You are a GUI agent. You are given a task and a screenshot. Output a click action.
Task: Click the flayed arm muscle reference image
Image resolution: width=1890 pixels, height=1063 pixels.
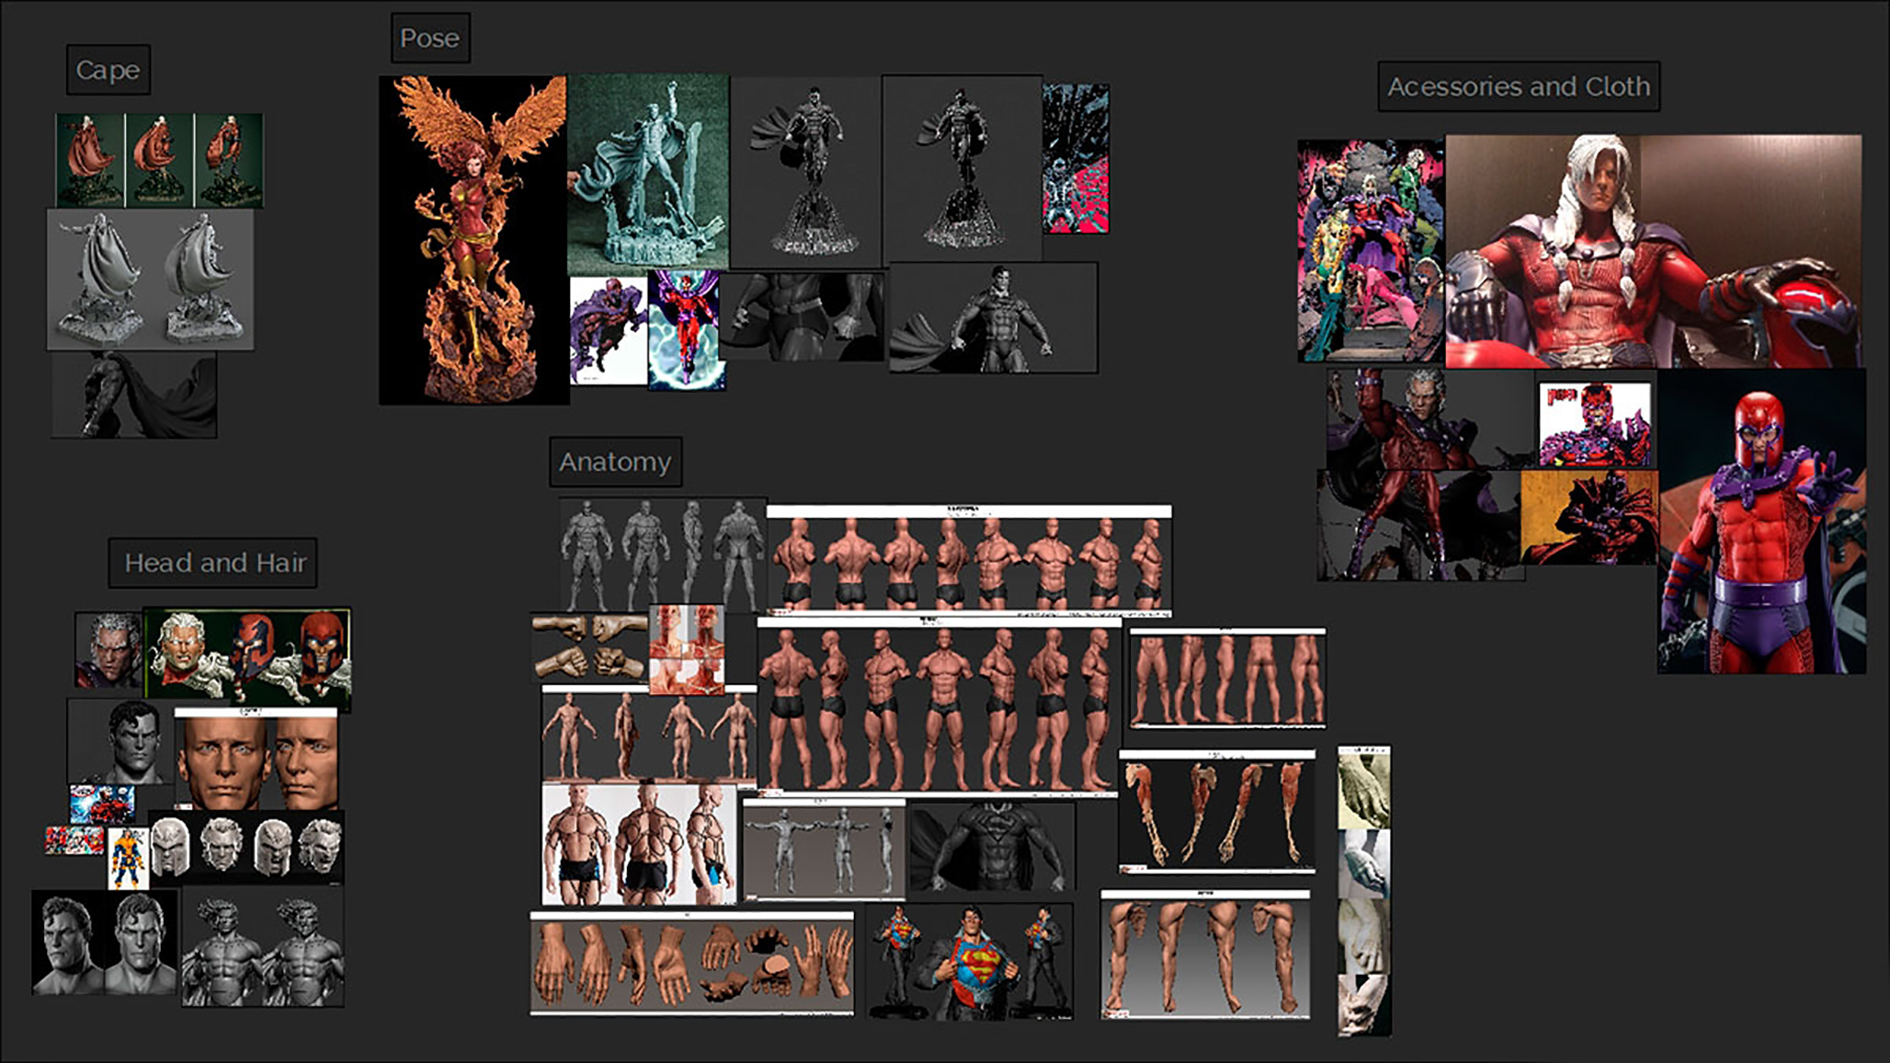[1217, 811]
